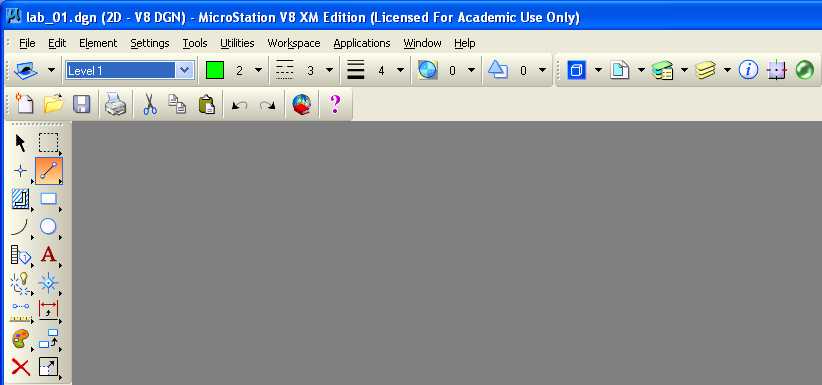Select the Dimension Element tool

tap(49, 311)
